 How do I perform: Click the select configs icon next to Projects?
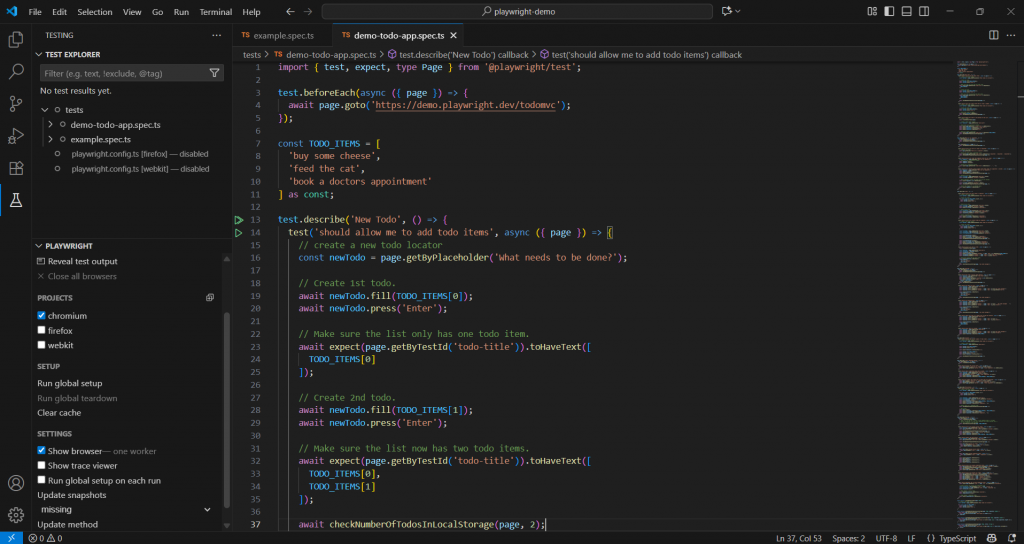(210, 298)
